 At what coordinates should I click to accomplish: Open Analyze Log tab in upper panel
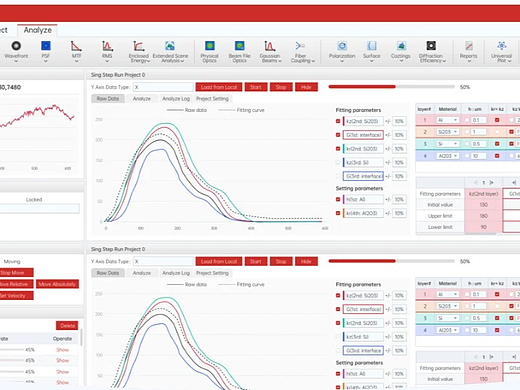point(176,99)
